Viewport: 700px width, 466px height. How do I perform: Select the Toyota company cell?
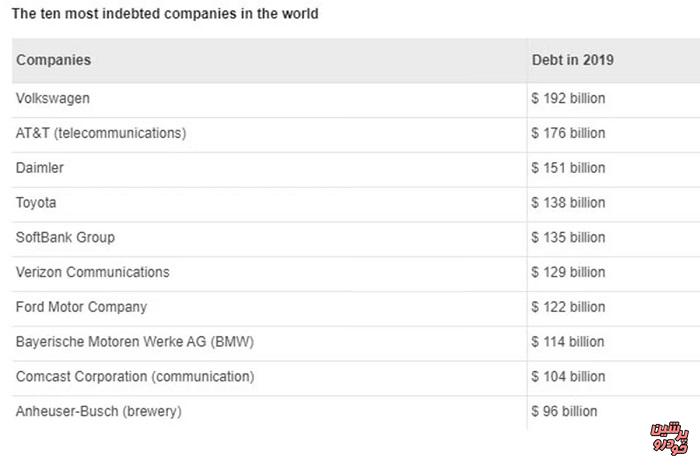pyautogui.click(x=36, y=203)
